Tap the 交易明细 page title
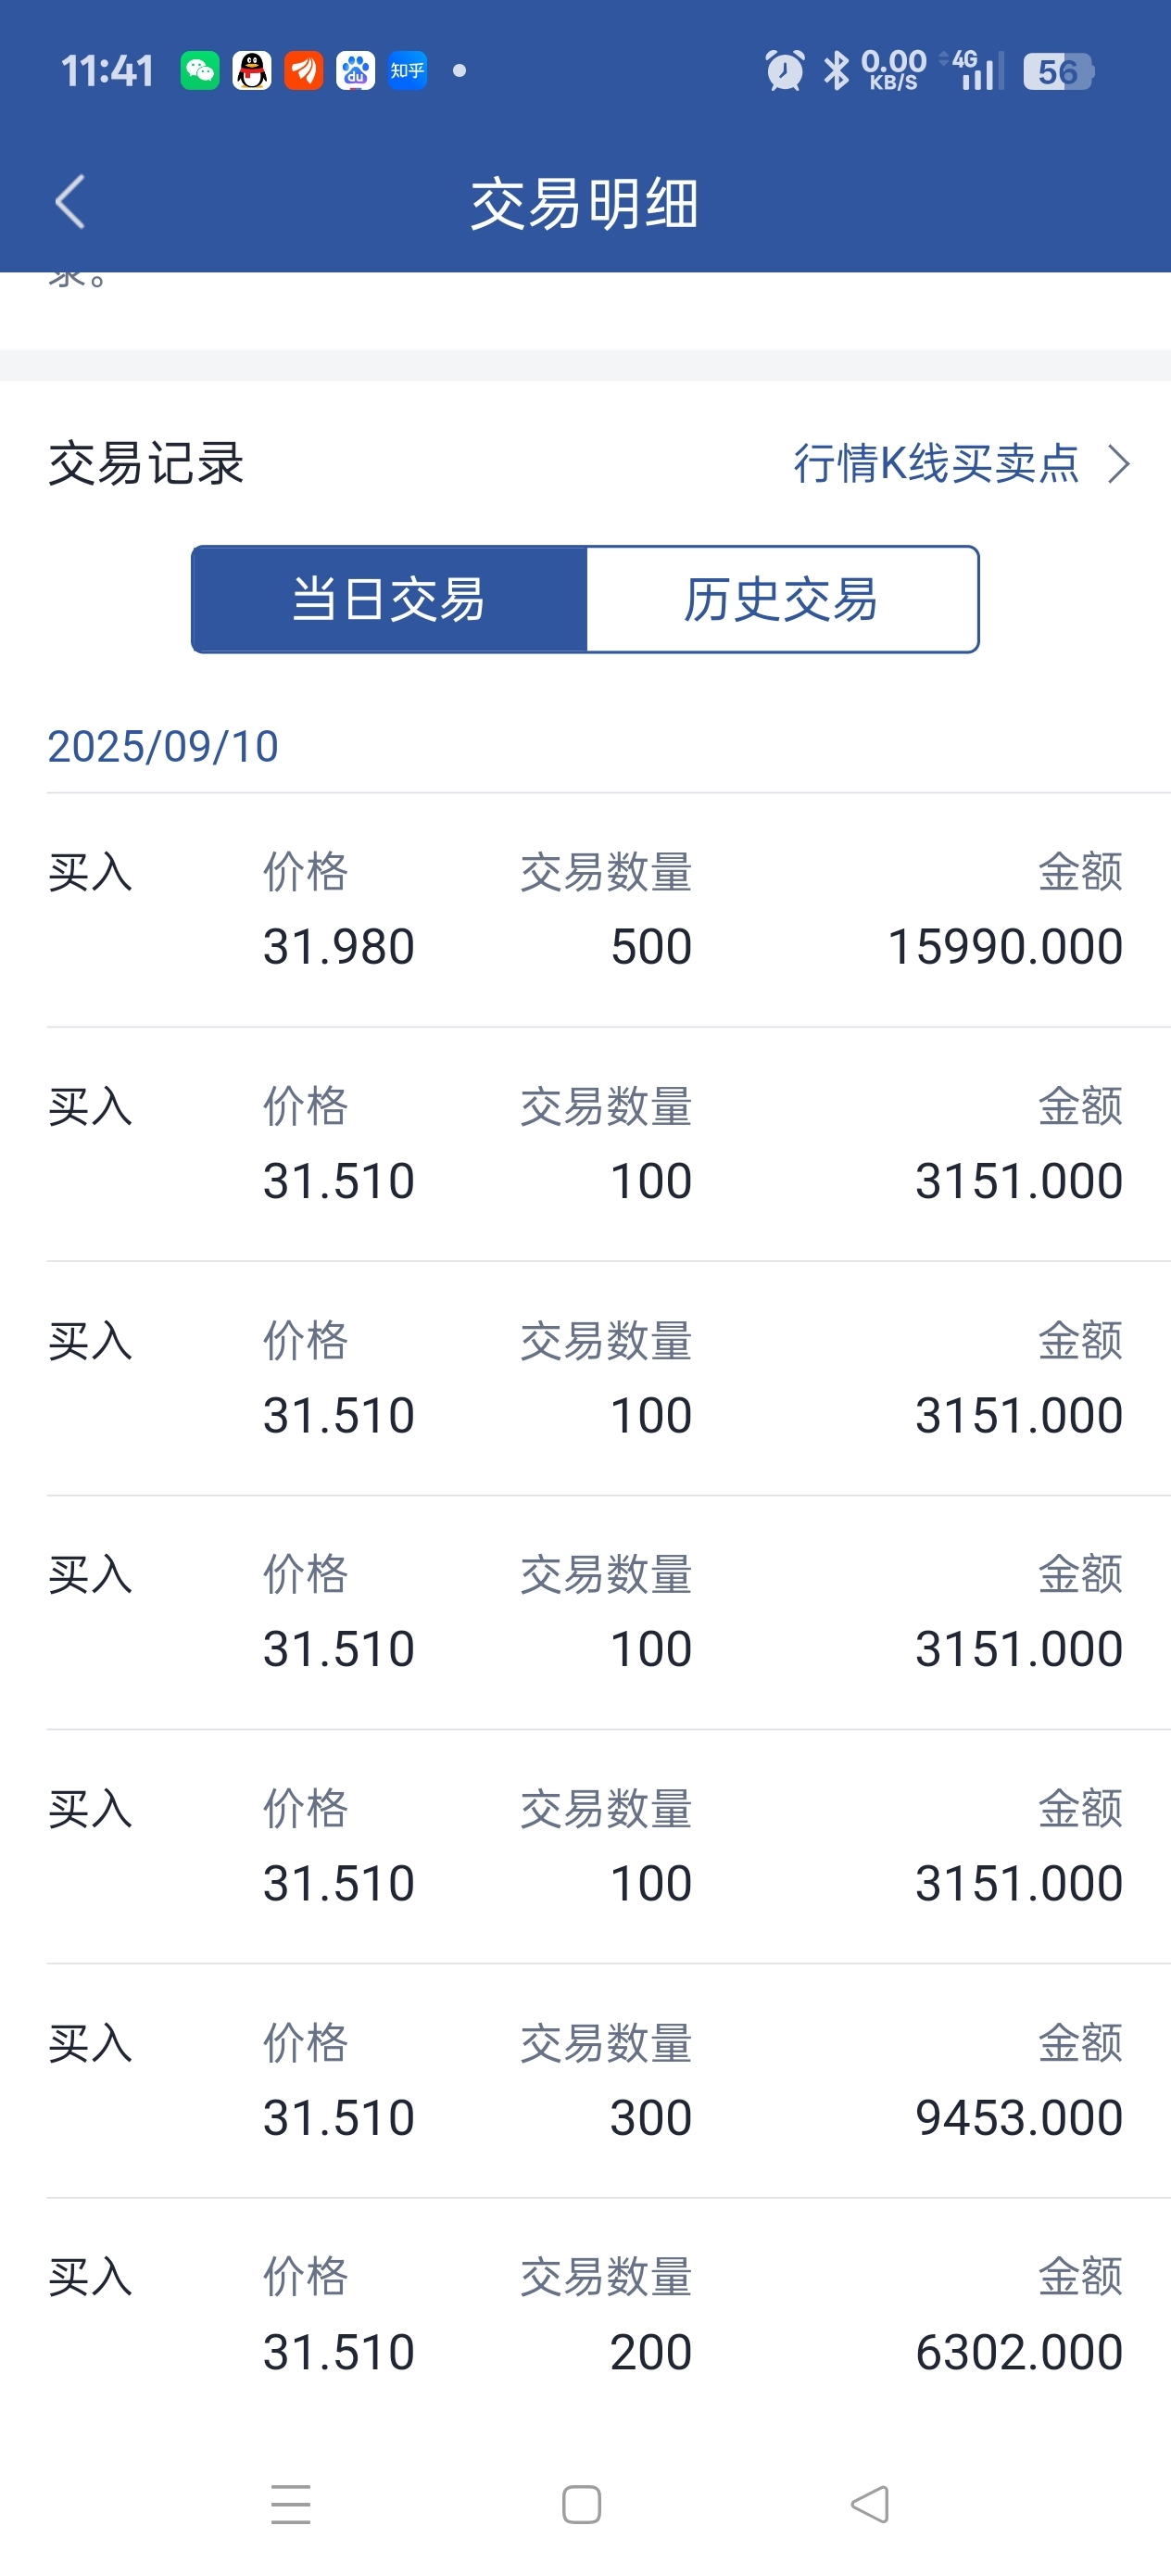The image size is (1171, 2576). tap(585, 203)
